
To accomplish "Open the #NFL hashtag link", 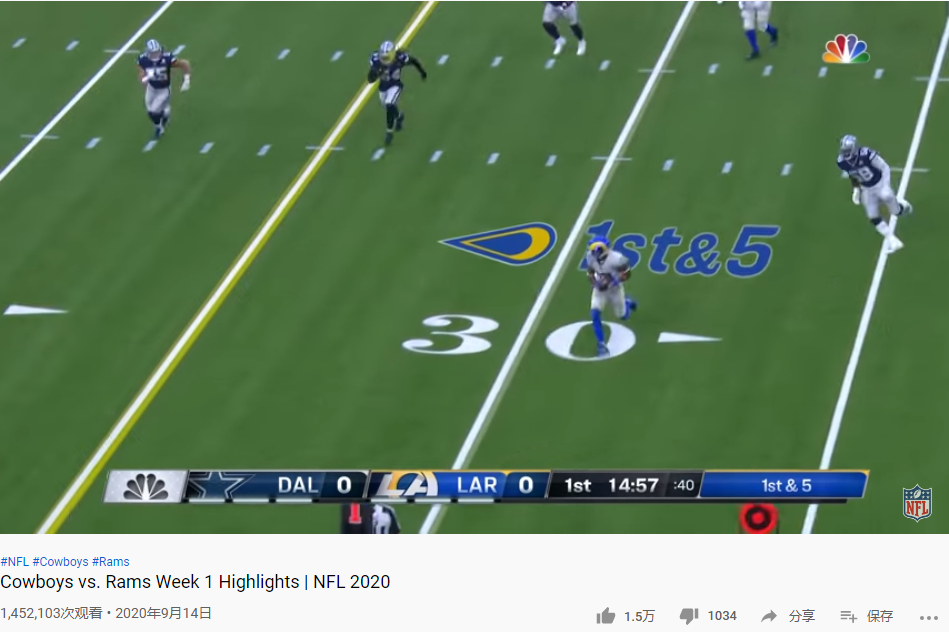I will (x=14, y=562).
